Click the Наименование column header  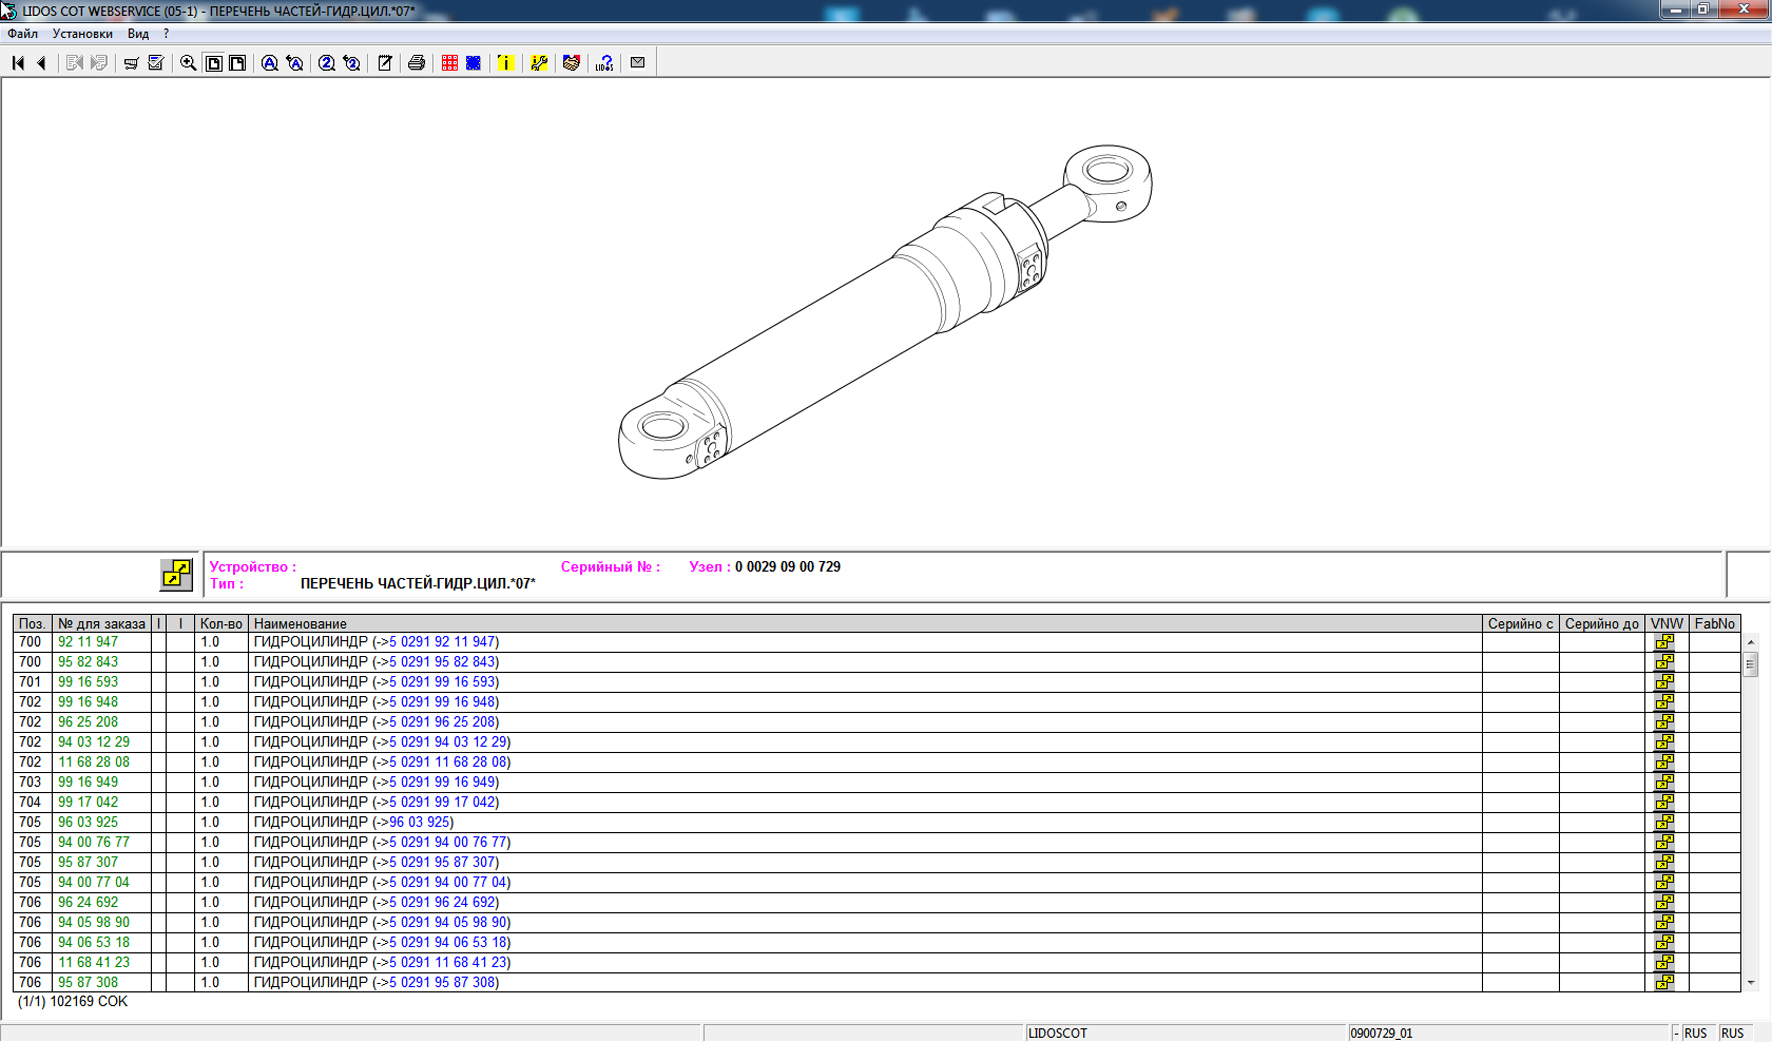click(300, 624)
